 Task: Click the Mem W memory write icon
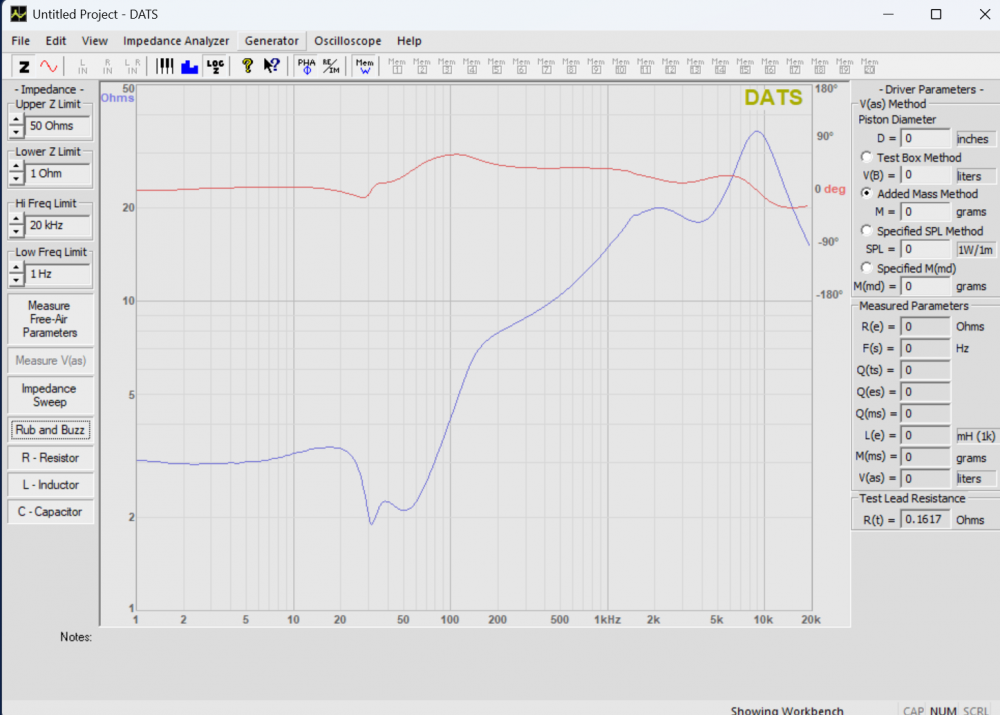pyautogui.click(x=365, y=66)
